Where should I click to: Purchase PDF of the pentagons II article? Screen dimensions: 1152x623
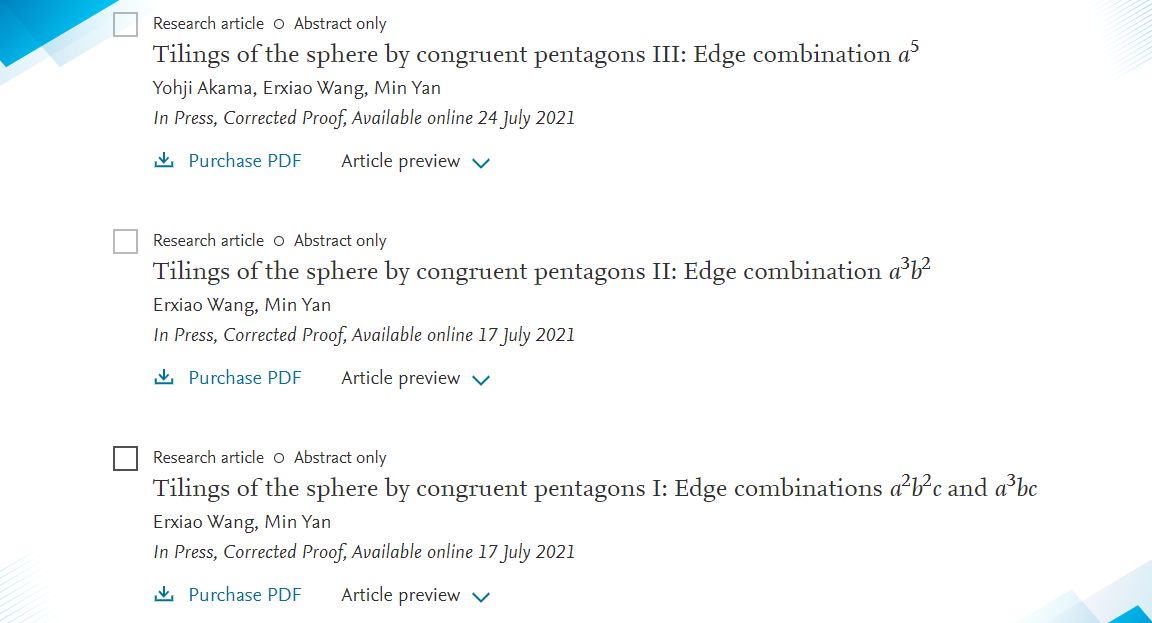pyautogui.click(x=244, y=378)
